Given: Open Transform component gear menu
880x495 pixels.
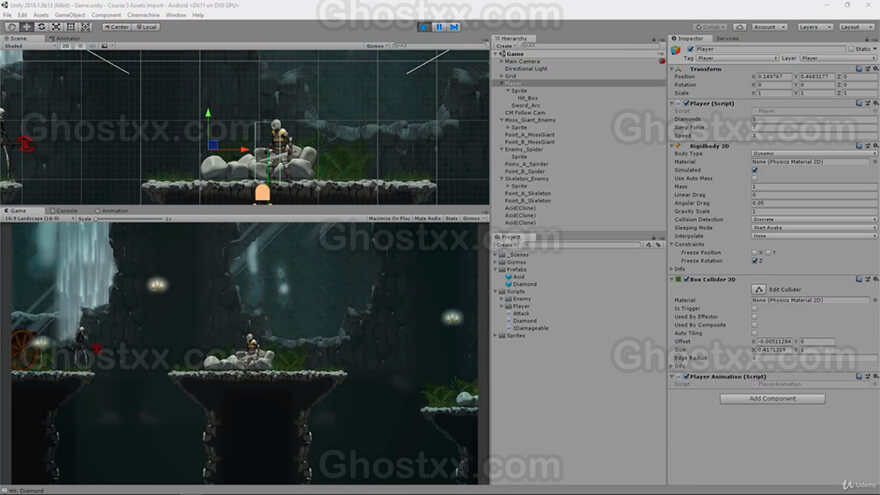Looking at the screenshot, I should tap(875, 68).
